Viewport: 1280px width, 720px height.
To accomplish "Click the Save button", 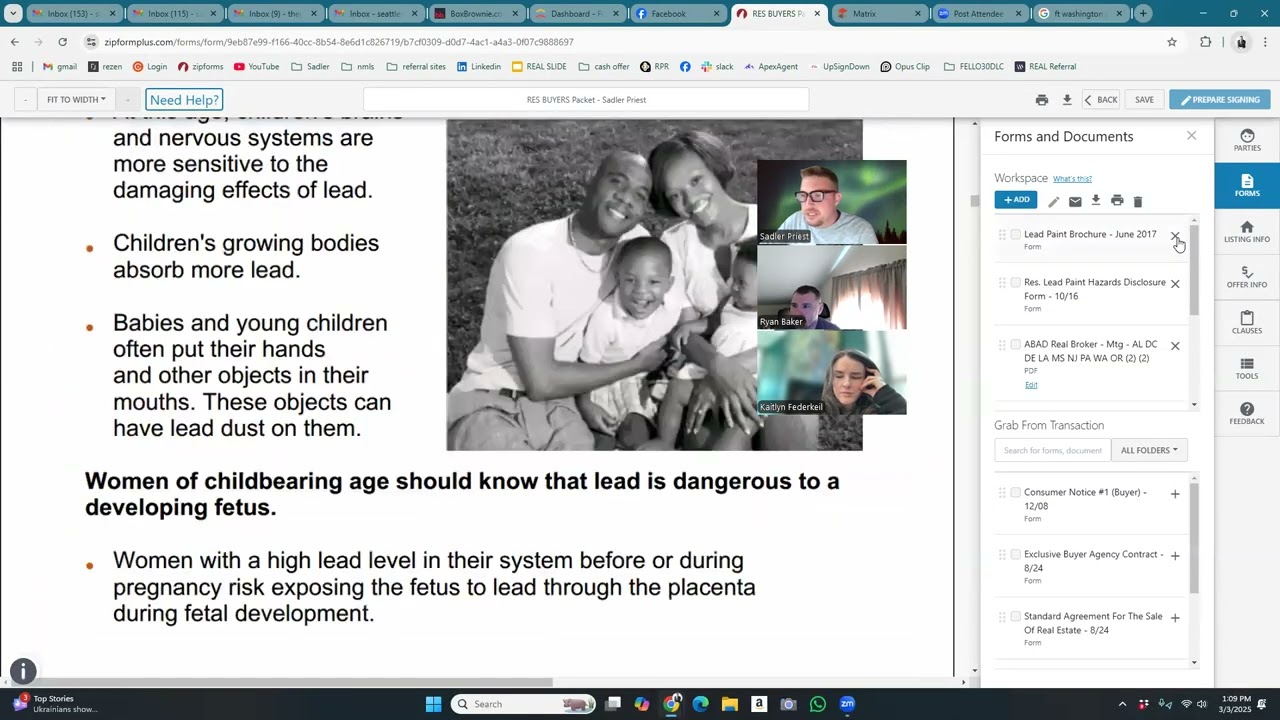I will coord(1144,100).
